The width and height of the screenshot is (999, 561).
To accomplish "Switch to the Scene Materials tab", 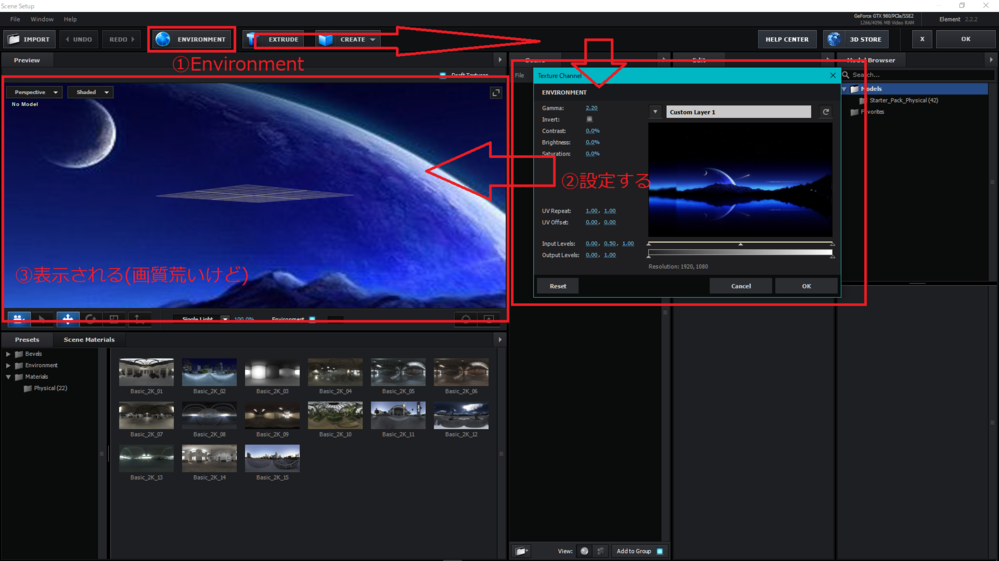I will [89, 340].
